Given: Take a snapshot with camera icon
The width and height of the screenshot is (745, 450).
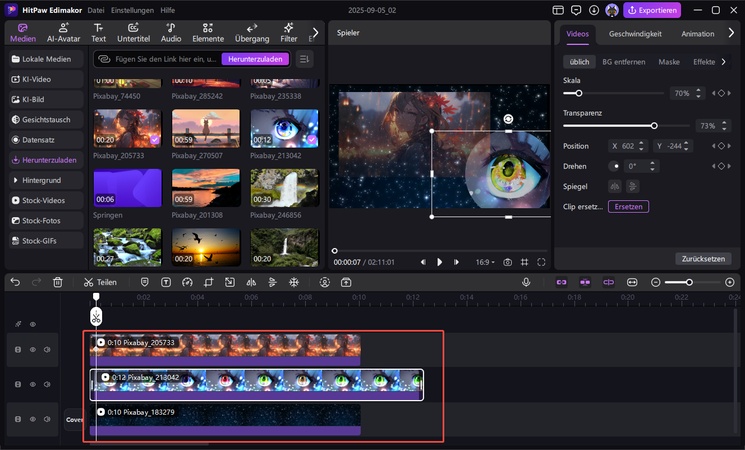Looking at the screenshot, I should (507, 262).
